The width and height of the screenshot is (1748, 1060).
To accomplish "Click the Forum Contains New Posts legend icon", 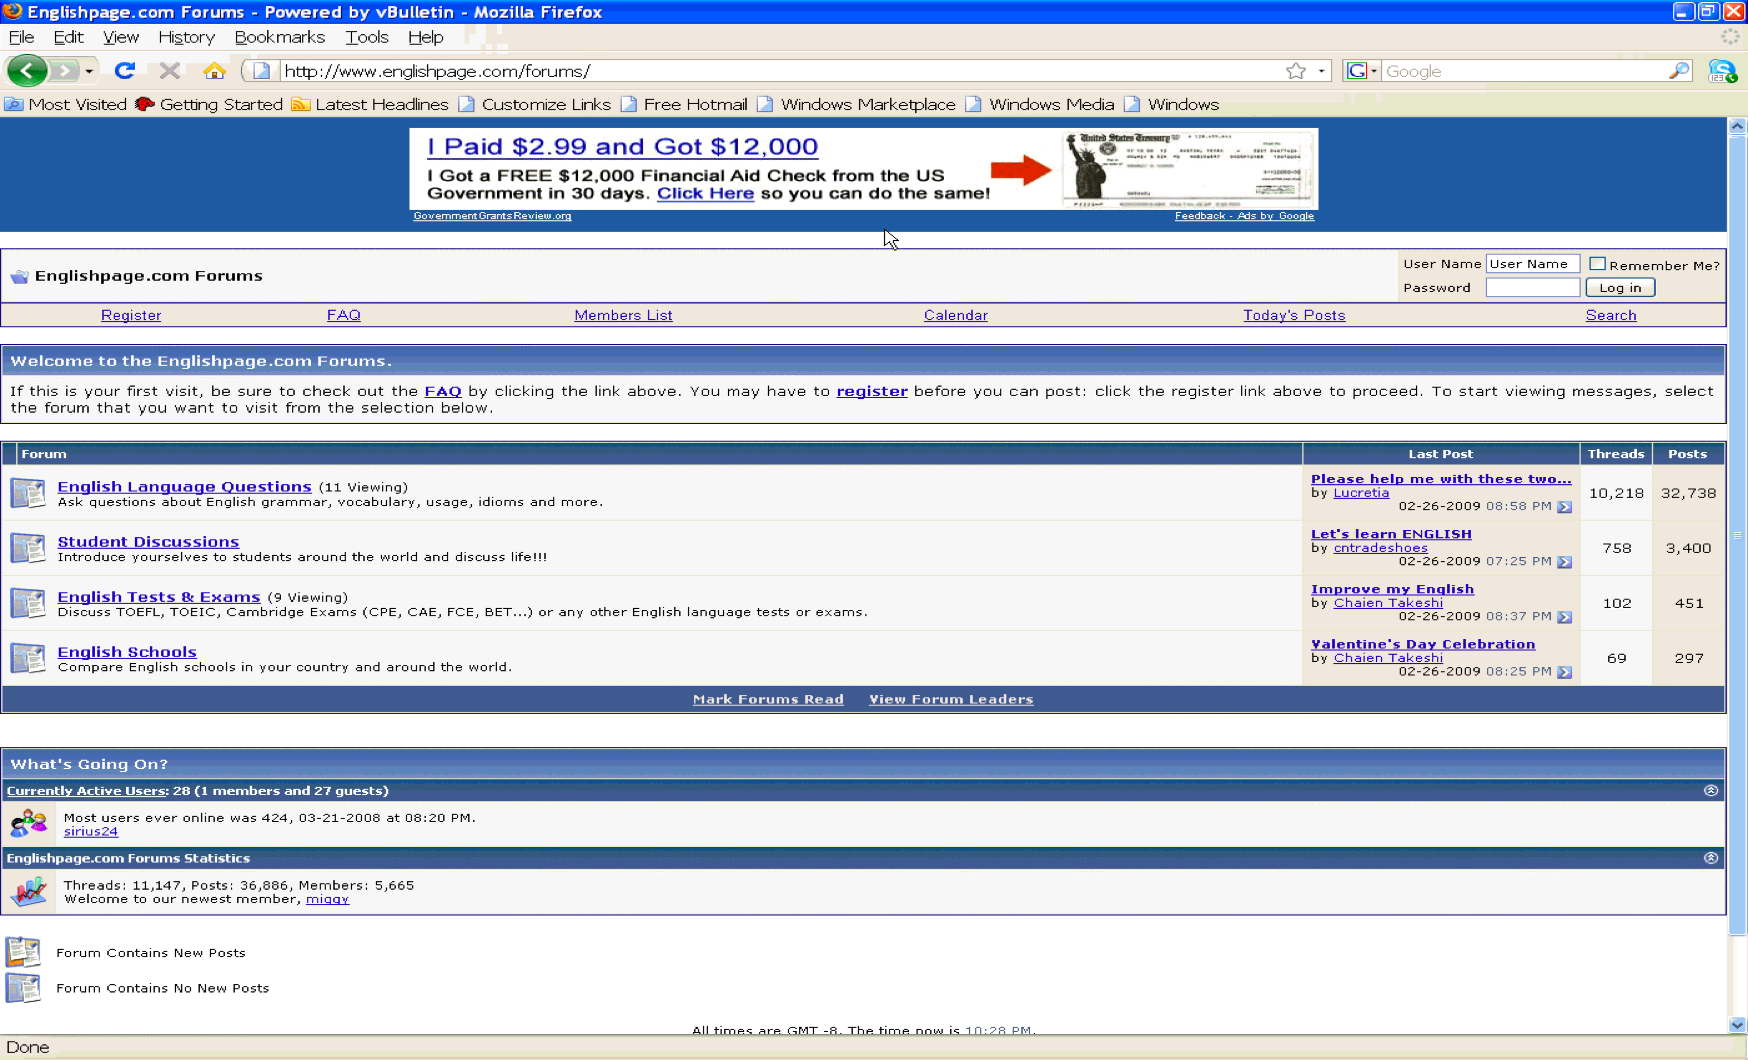I will [23, 952].
